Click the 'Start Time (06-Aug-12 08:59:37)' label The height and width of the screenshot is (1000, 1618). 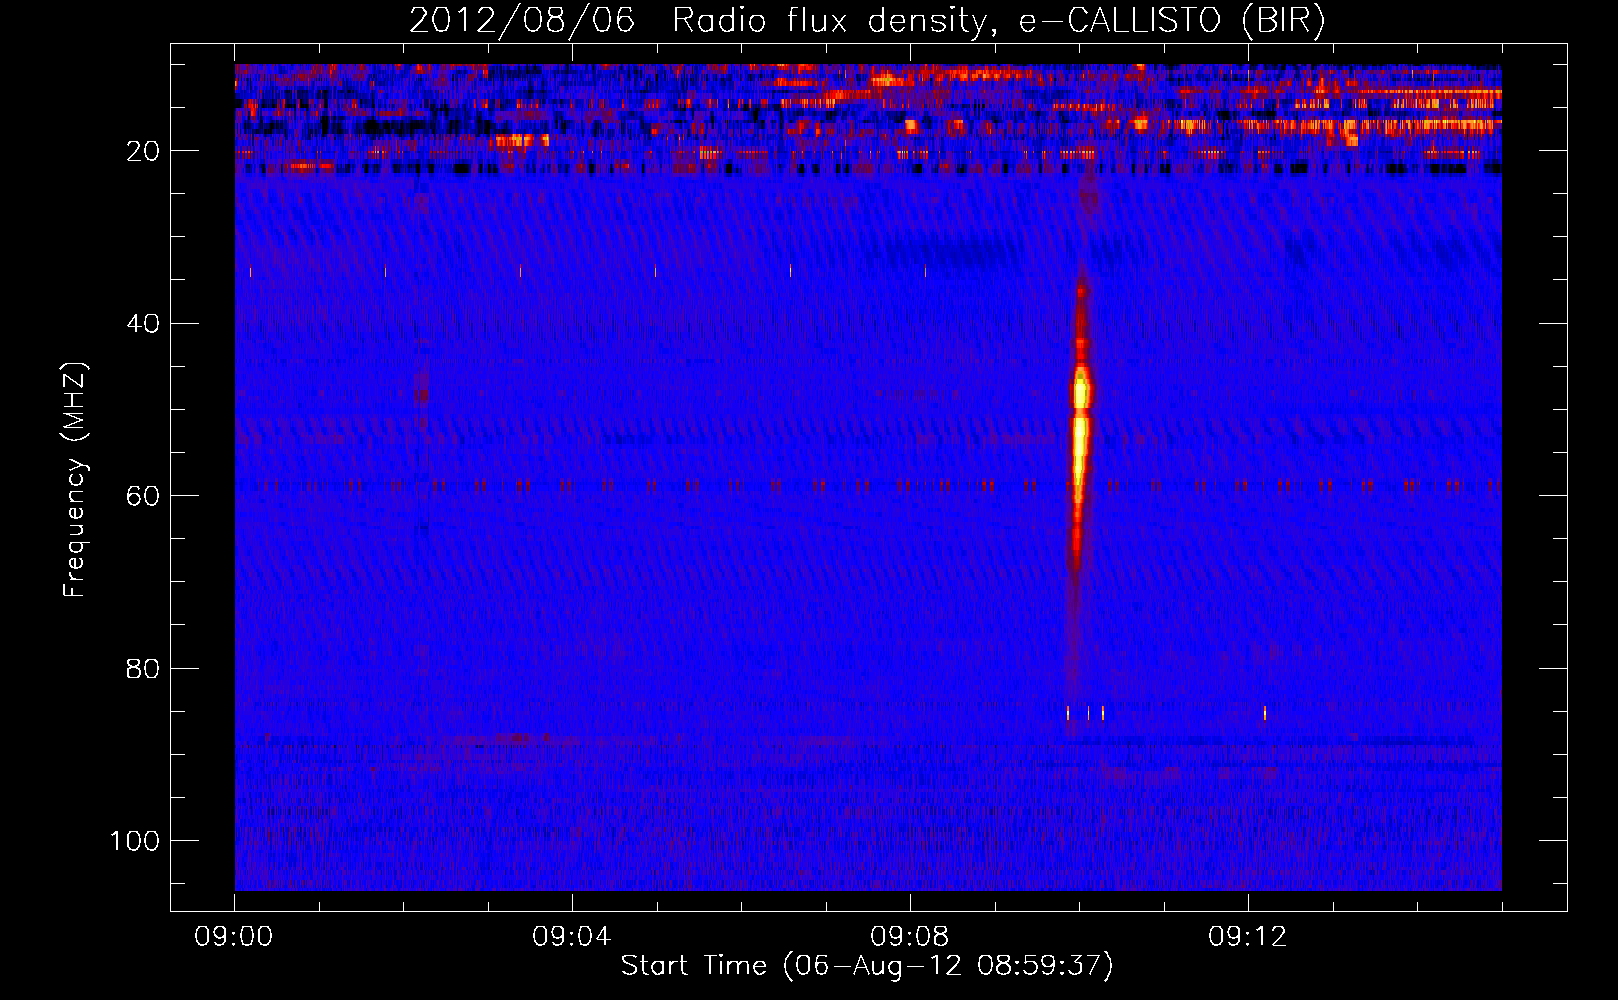pos(867,966)
